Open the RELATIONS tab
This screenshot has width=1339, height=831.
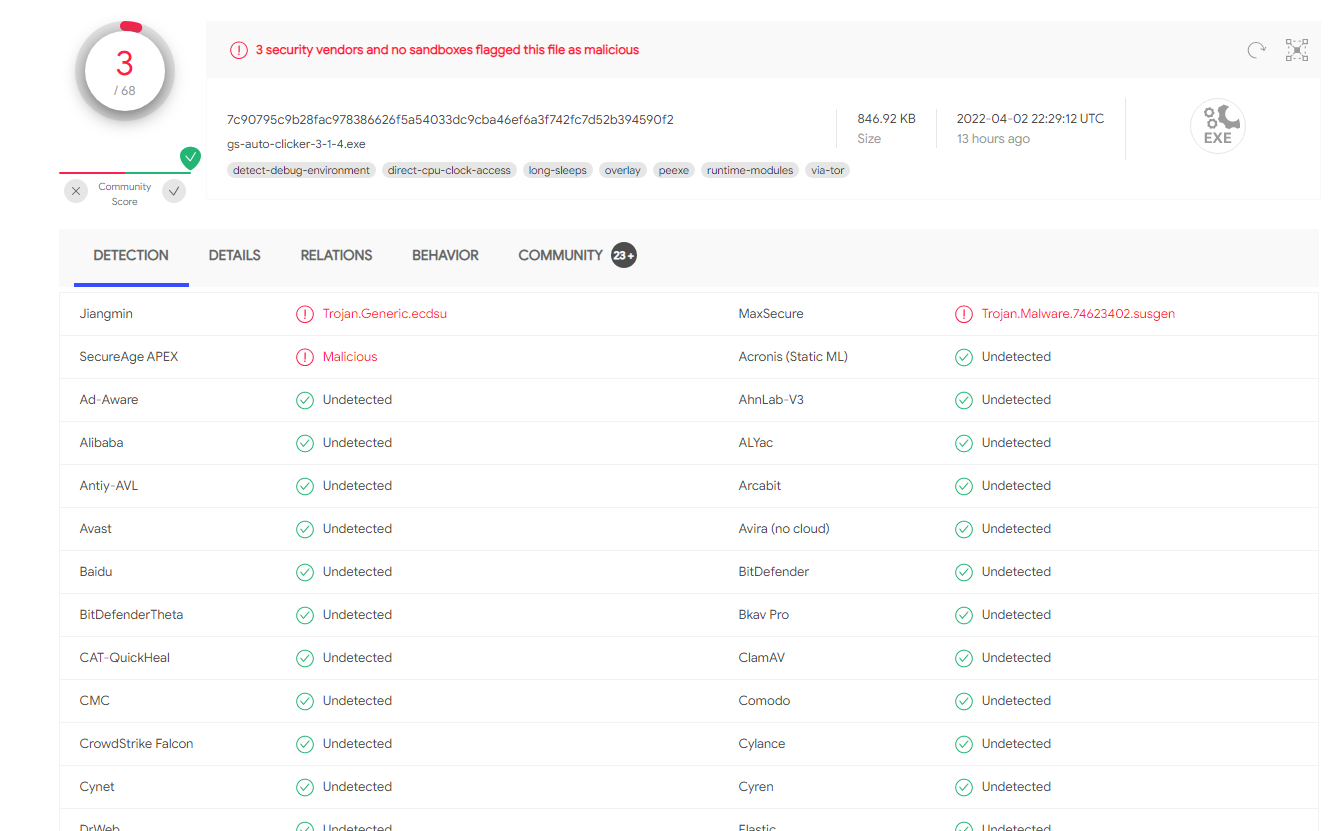pos(336,256)
